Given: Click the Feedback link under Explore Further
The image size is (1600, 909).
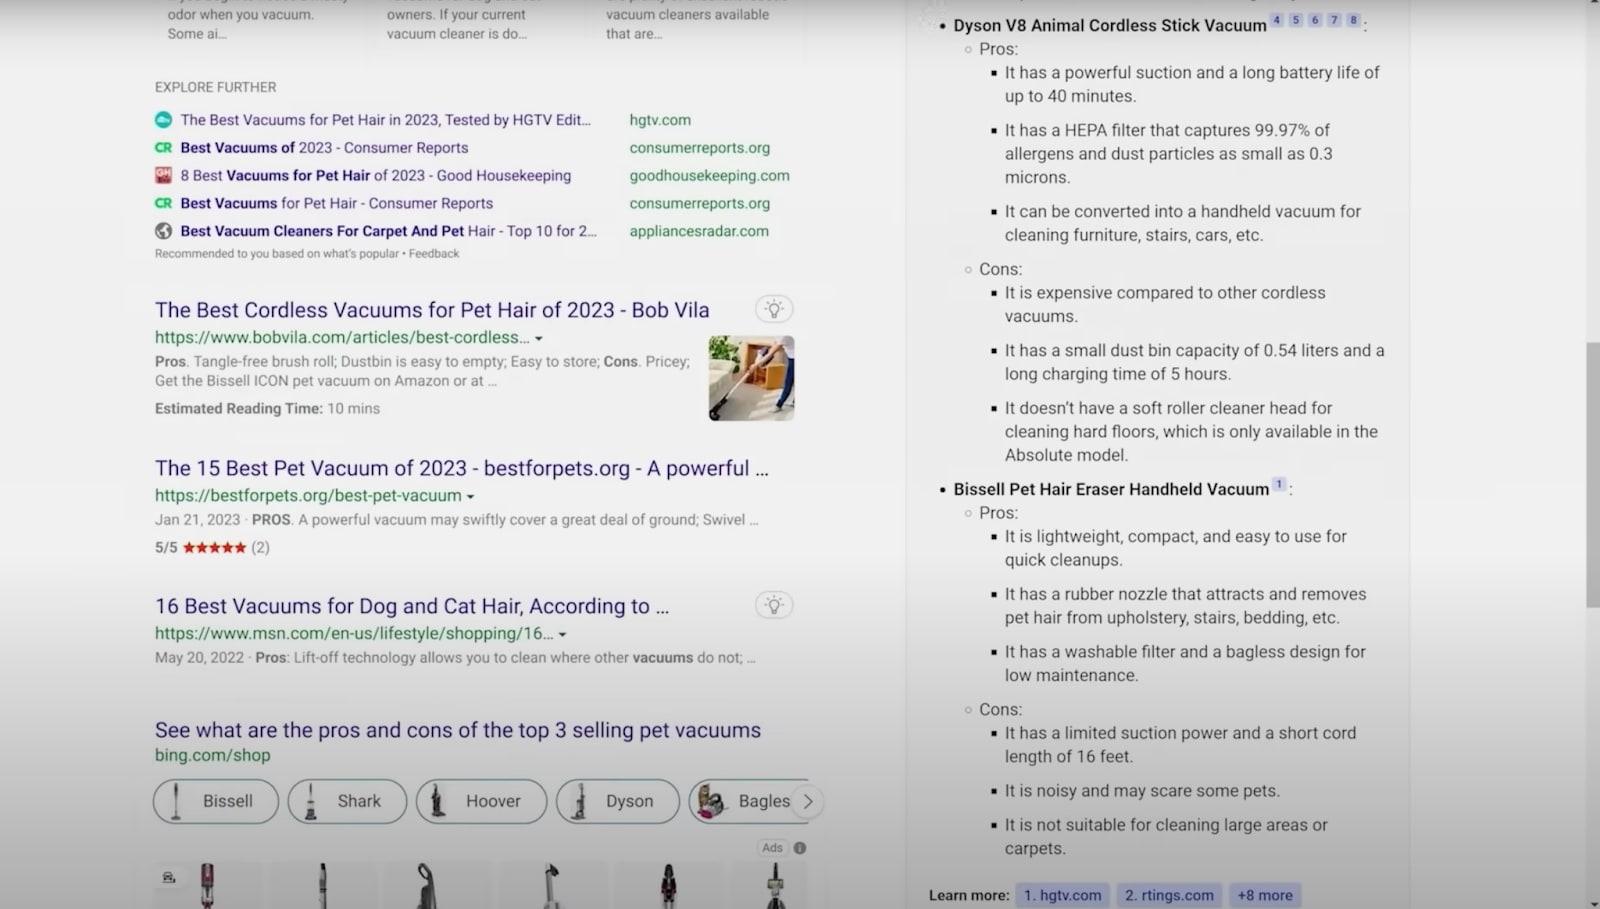Looking at the screenshot, I should 434,254.
